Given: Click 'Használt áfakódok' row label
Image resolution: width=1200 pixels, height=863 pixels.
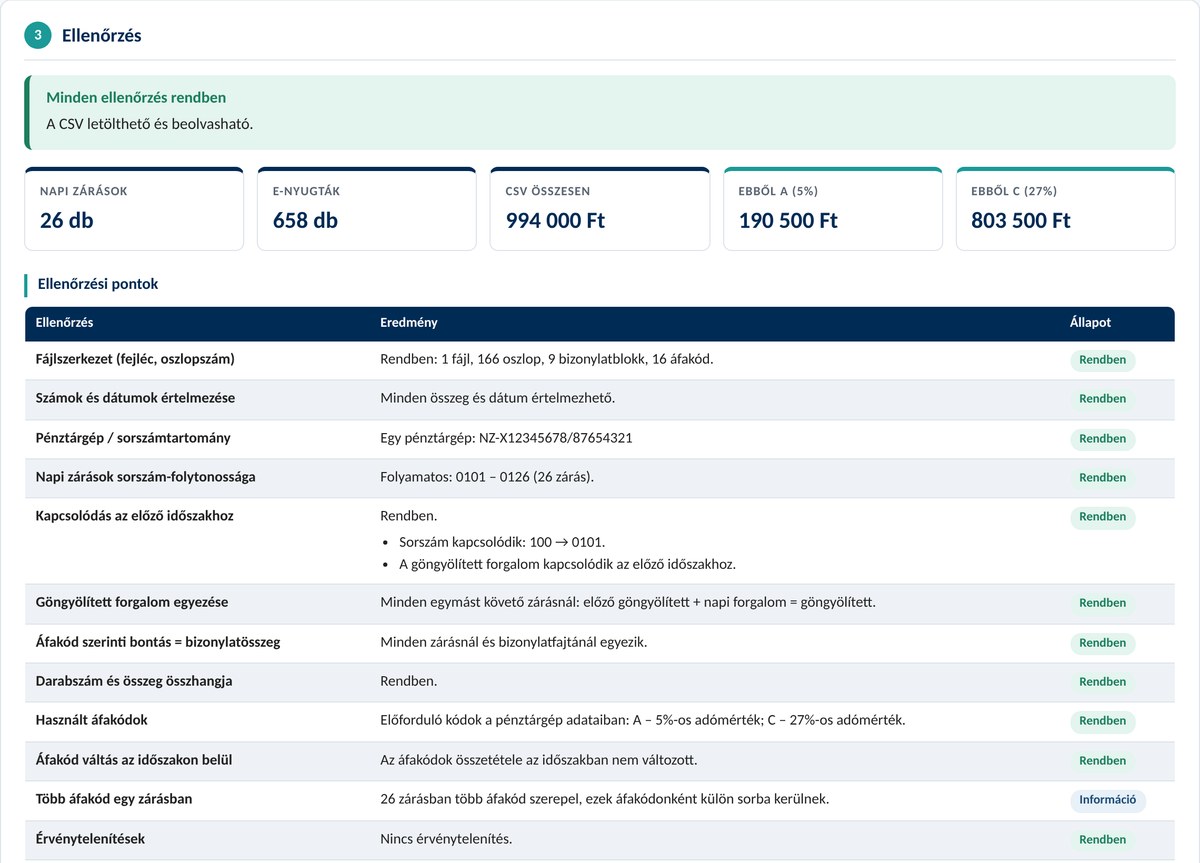Looking at the screenshot, I should pos(92,720).
